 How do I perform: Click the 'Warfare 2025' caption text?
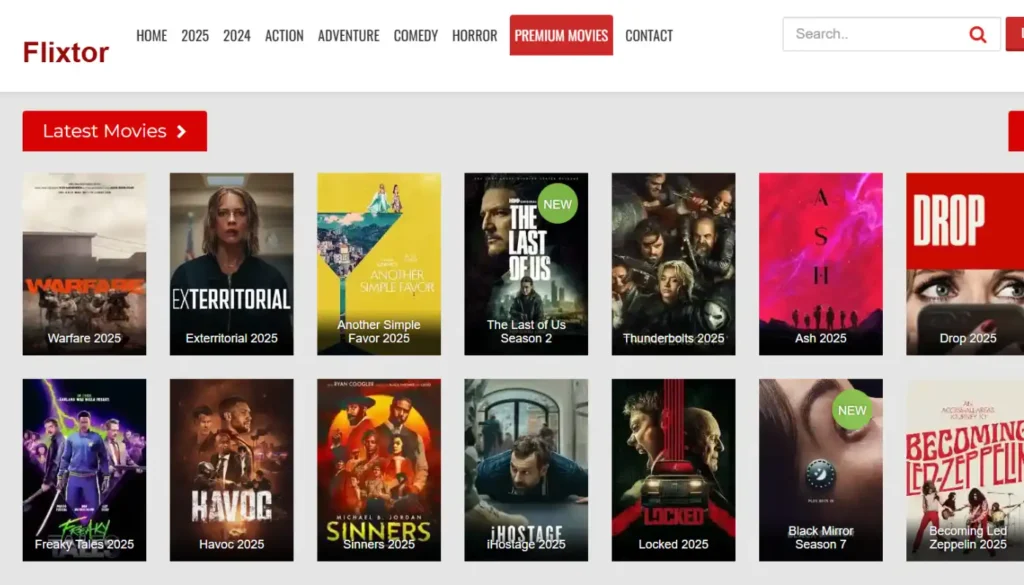point(84,338)
